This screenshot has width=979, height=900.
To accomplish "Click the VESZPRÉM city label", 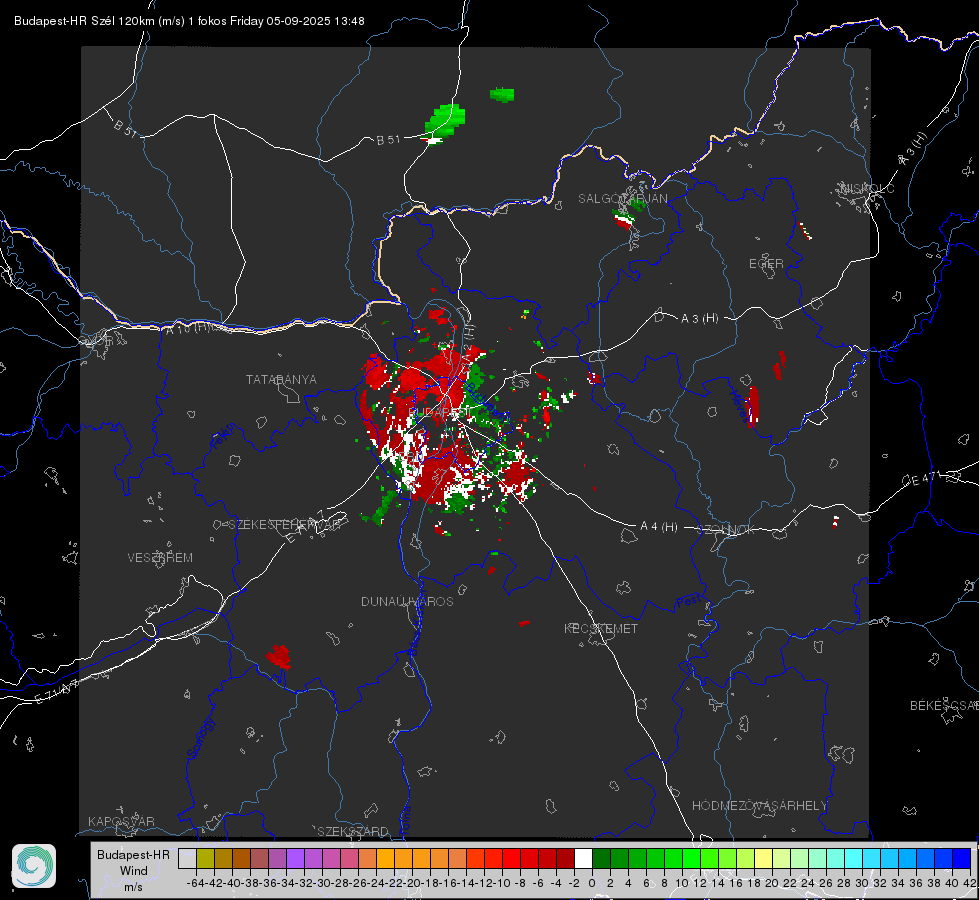I will [160, 558].
